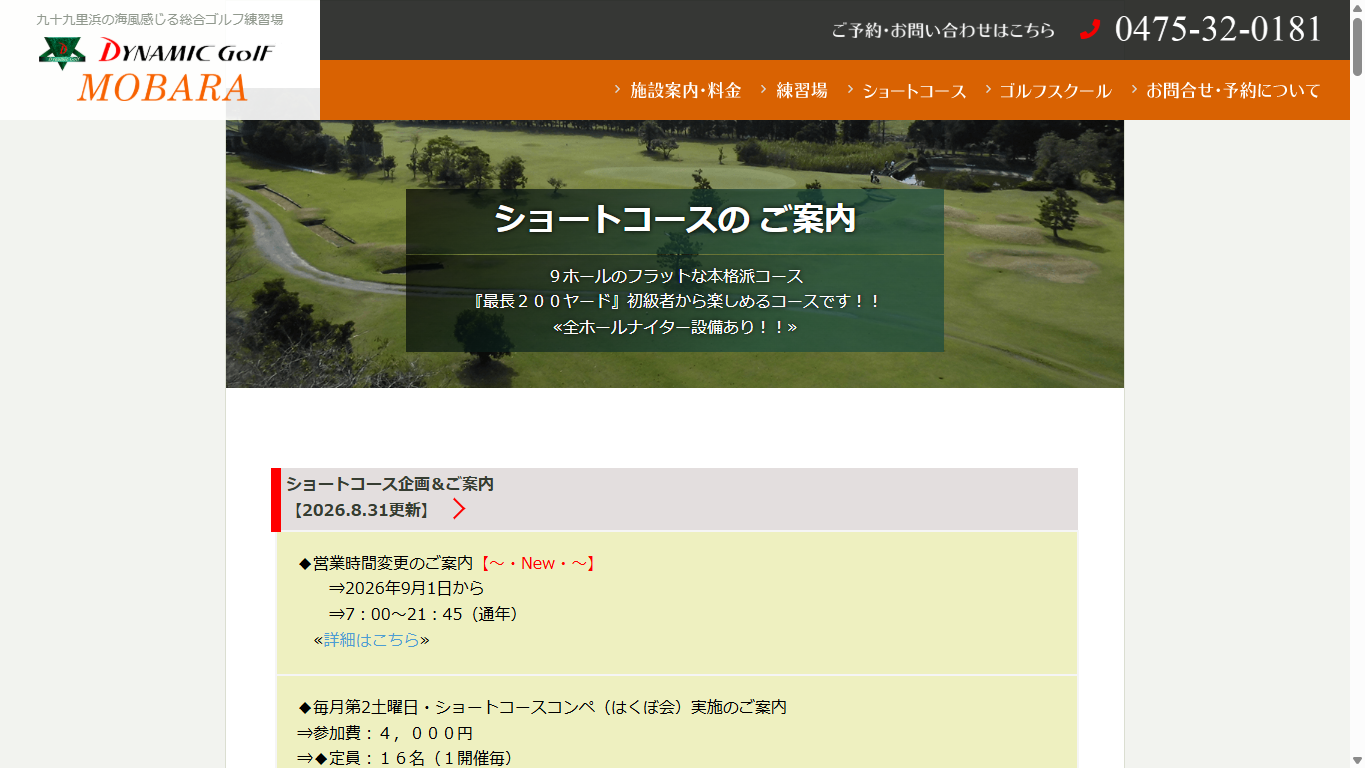The height and width of the screenshot is (768, 1365).
Task: Click the text ご予約・お問い合わせはこちら
Action: pos(943,30)
